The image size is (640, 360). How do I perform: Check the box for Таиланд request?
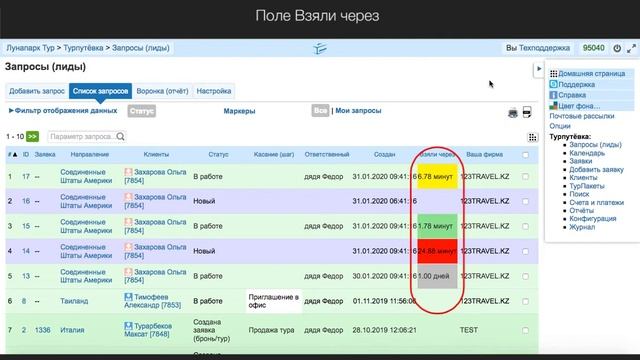point(525,301)
